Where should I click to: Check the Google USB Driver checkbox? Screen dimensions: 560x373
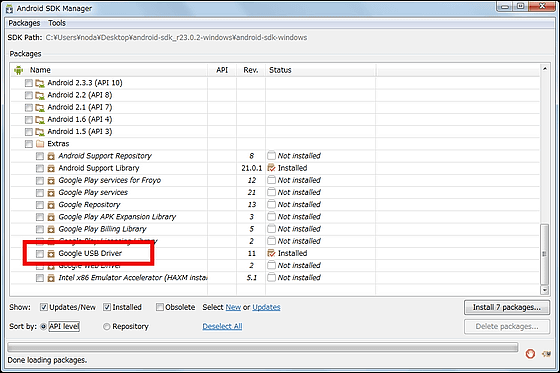pos(40,254)
